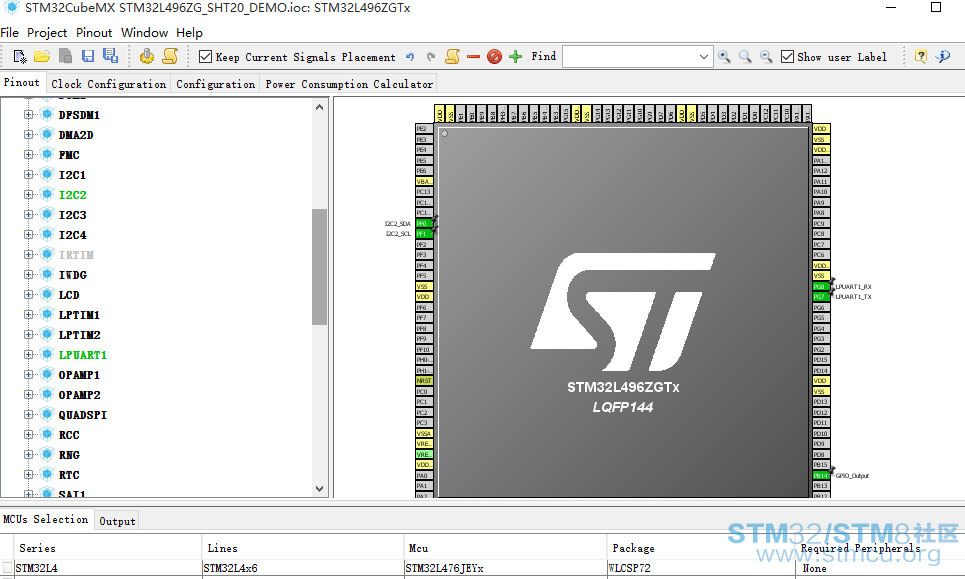965x579 pixels.
Task: Select RNG in the peripheral tree
Action: 69,455
